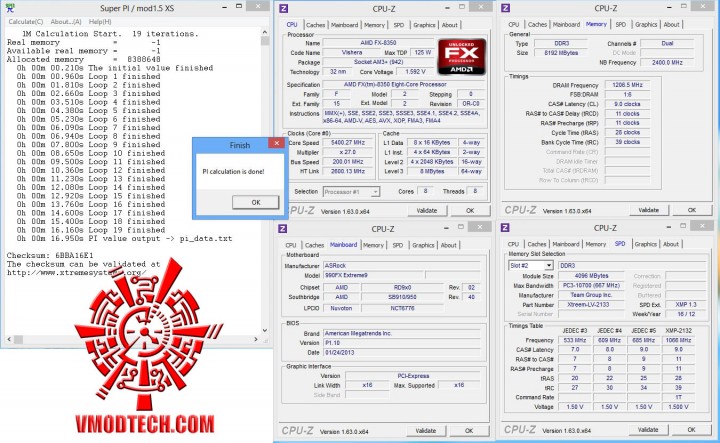Screen dimensions: 720x443
Task: Click the Super PI vertical scrollbar up arrow
Action: (x=264, y=32)
